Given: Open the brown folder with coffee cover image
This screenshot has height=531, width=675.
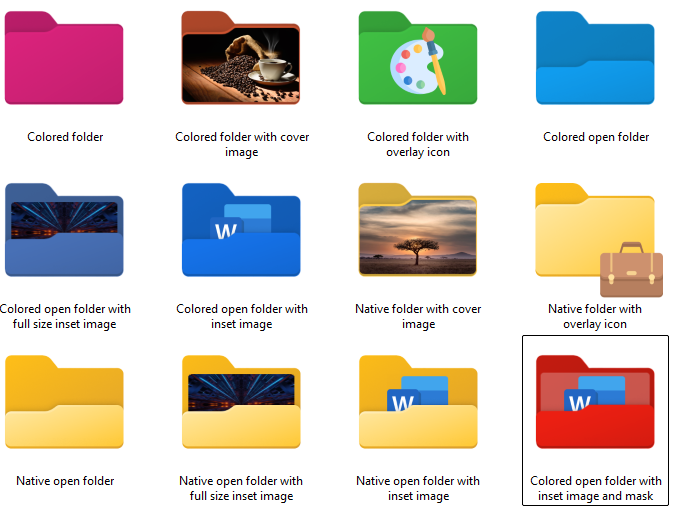Looking at the screenshot, I should pos(241,59).
